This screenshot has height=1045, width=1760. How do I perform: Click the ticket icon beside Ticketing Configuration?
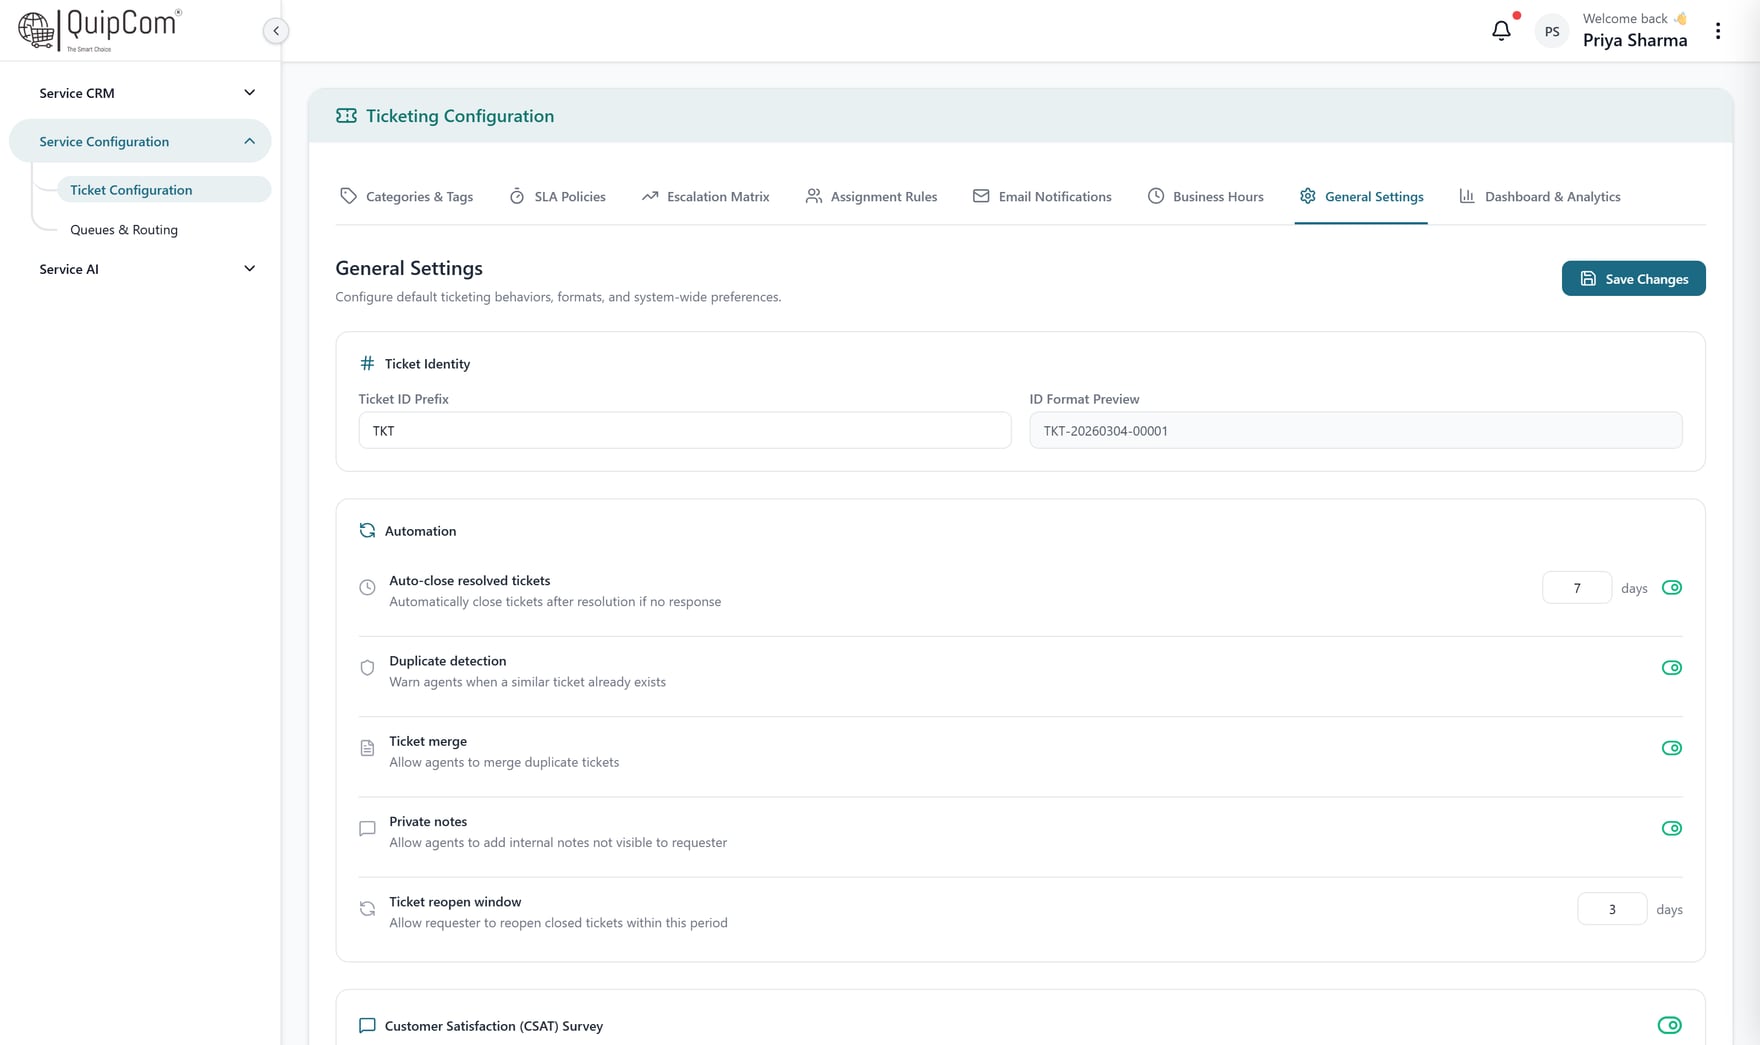(x=346, y=116)
